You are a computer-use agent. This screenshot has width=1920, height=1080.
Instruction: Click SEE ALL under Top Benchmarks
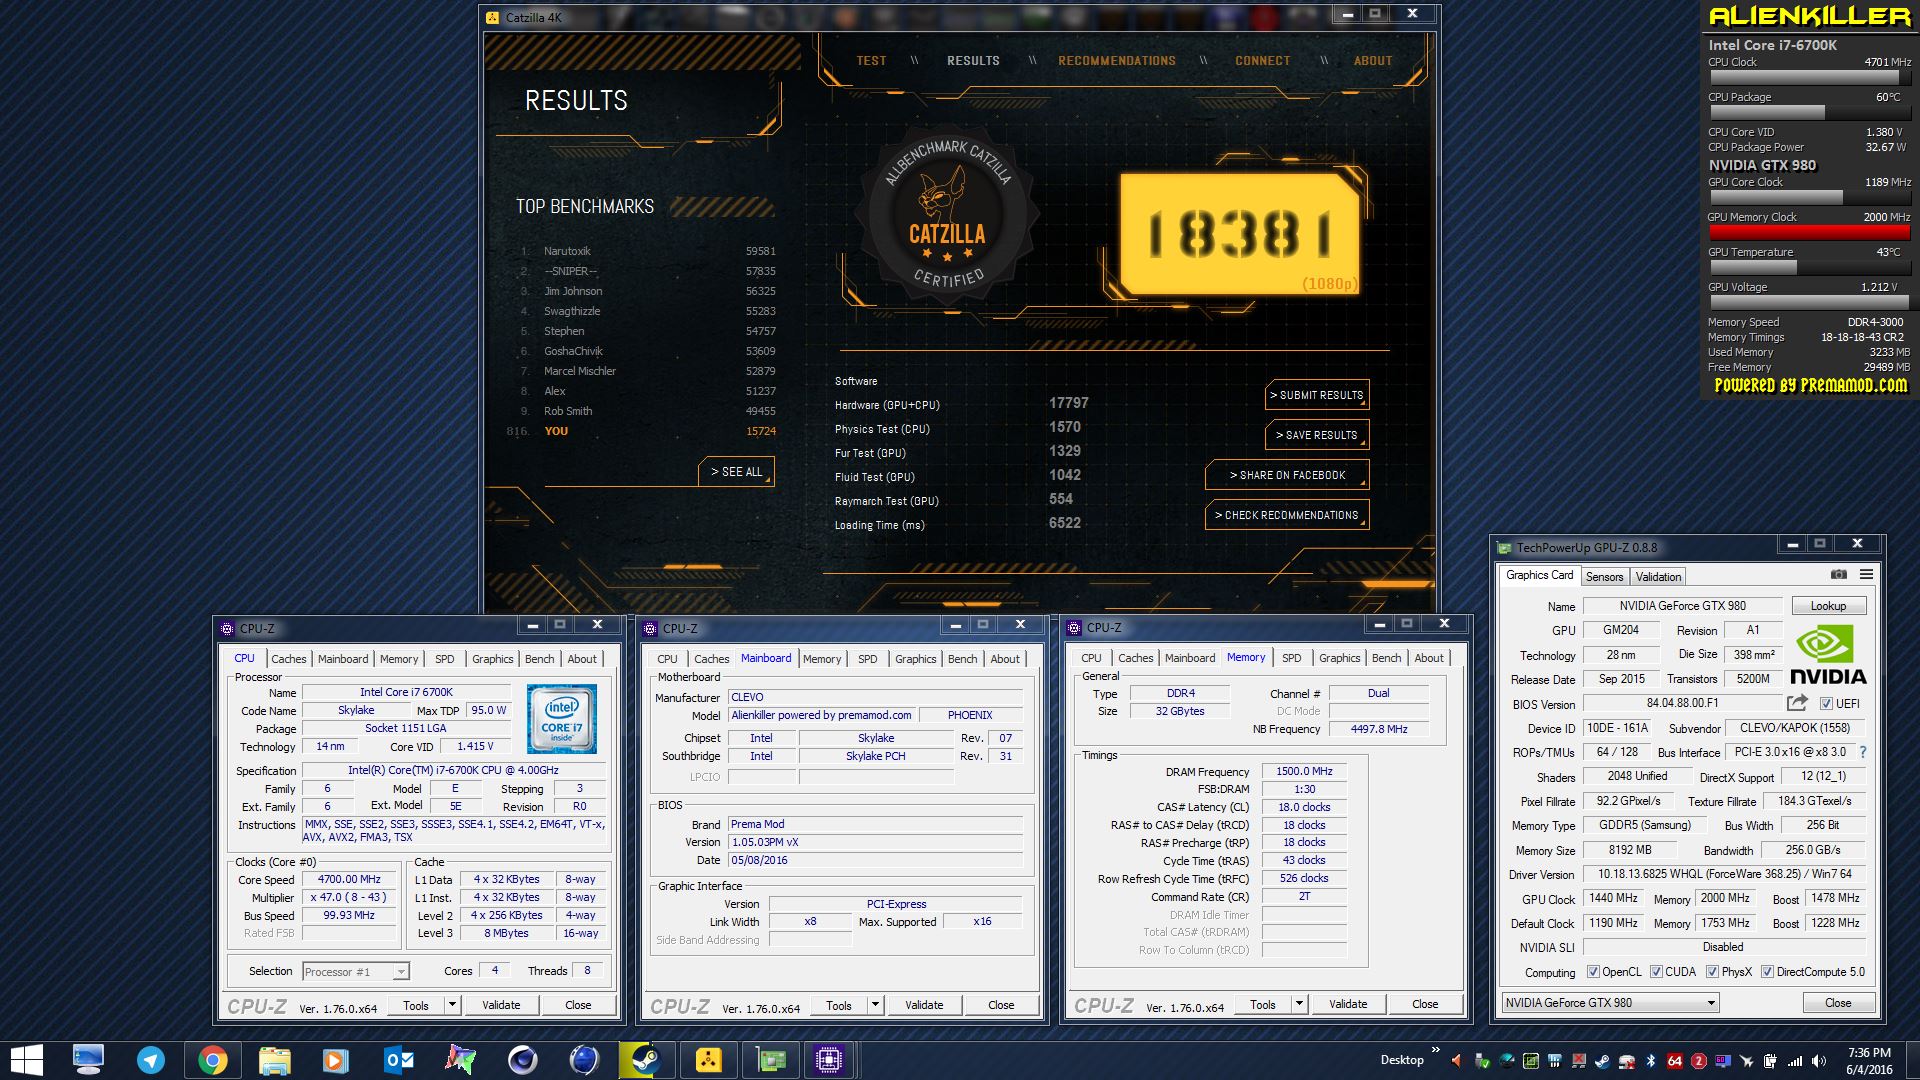click(736, 472)
